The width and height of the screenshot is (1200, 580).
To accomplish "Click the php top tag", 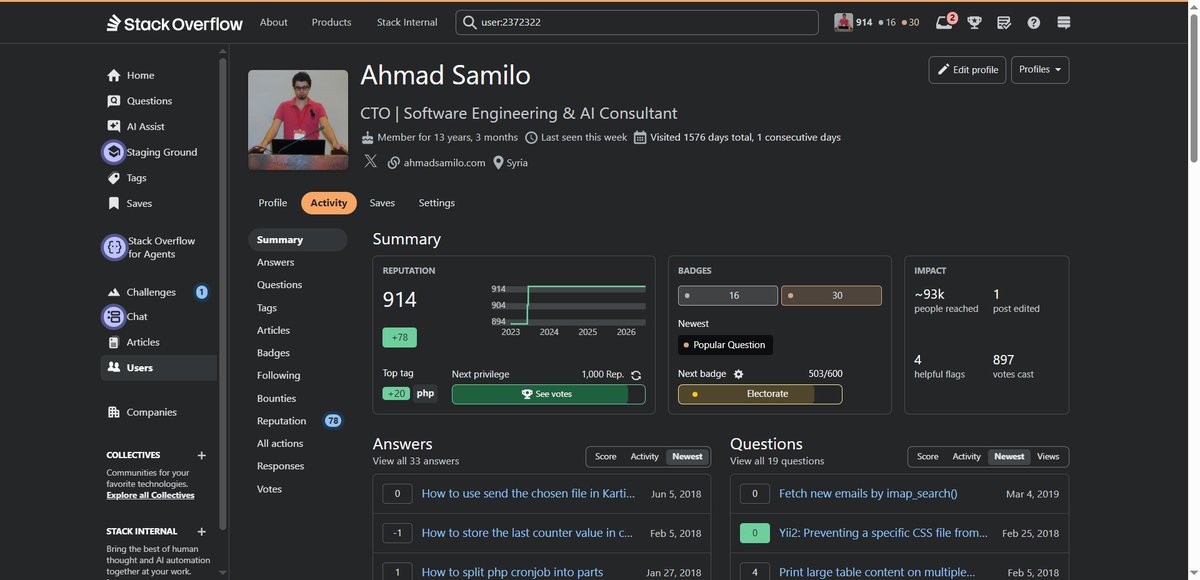I will pos(425,393).
